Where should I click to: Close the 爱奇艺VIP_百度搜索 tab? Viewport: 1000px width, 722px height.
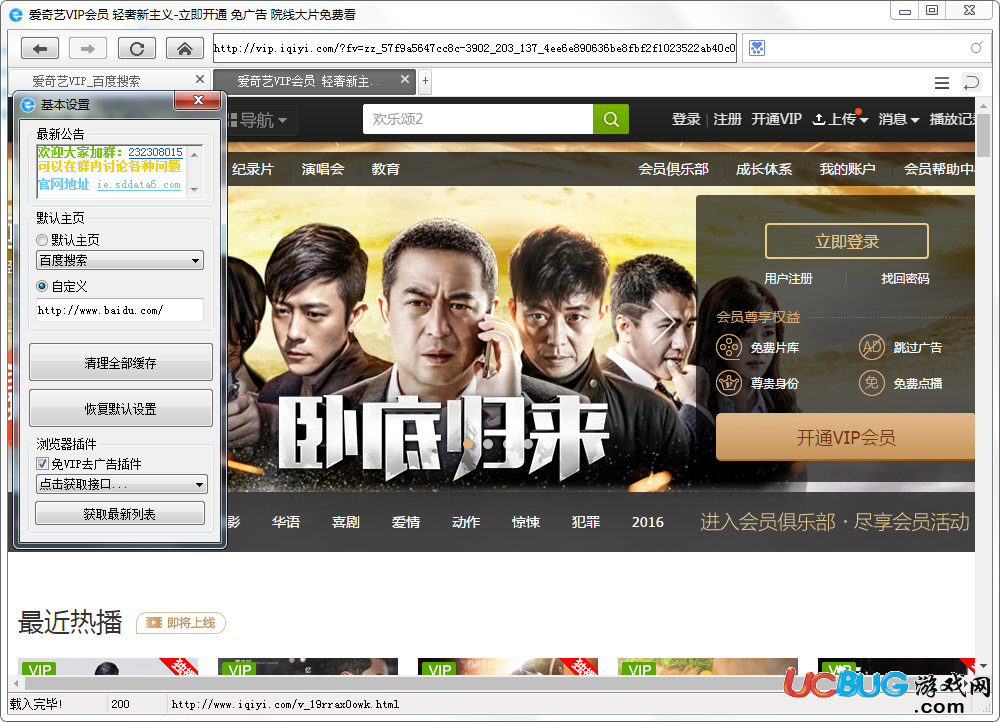[200, 79]
